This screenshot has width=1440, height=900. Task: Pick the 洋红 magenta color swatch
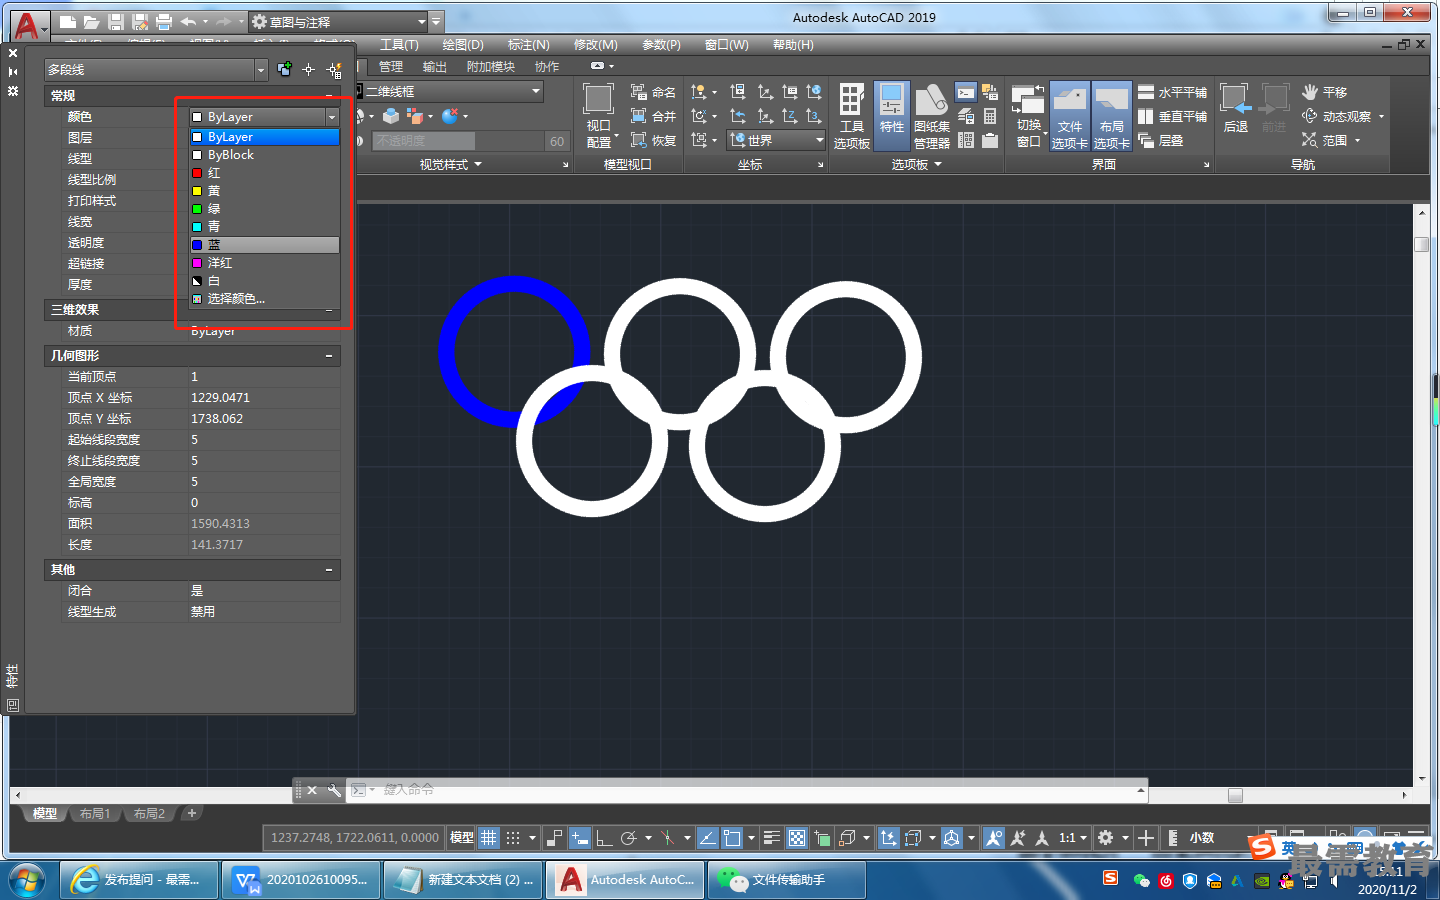pyautogui.click(x=198, y=263)
